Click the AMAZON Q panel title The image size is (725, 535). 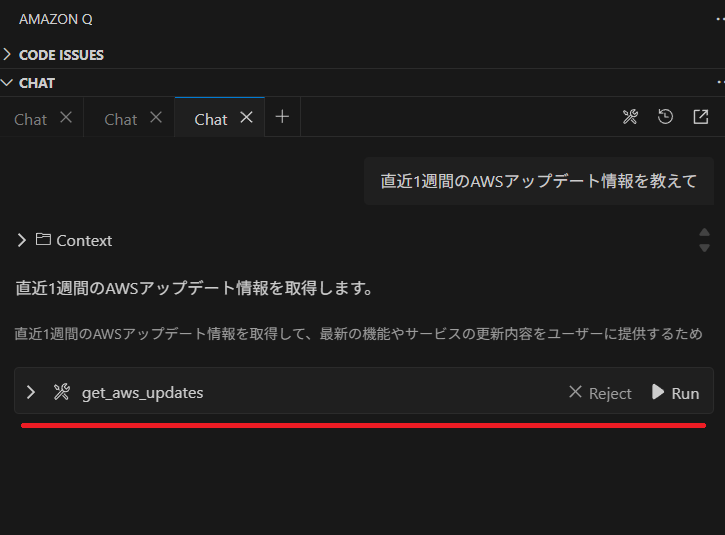[x=55, y=19]
